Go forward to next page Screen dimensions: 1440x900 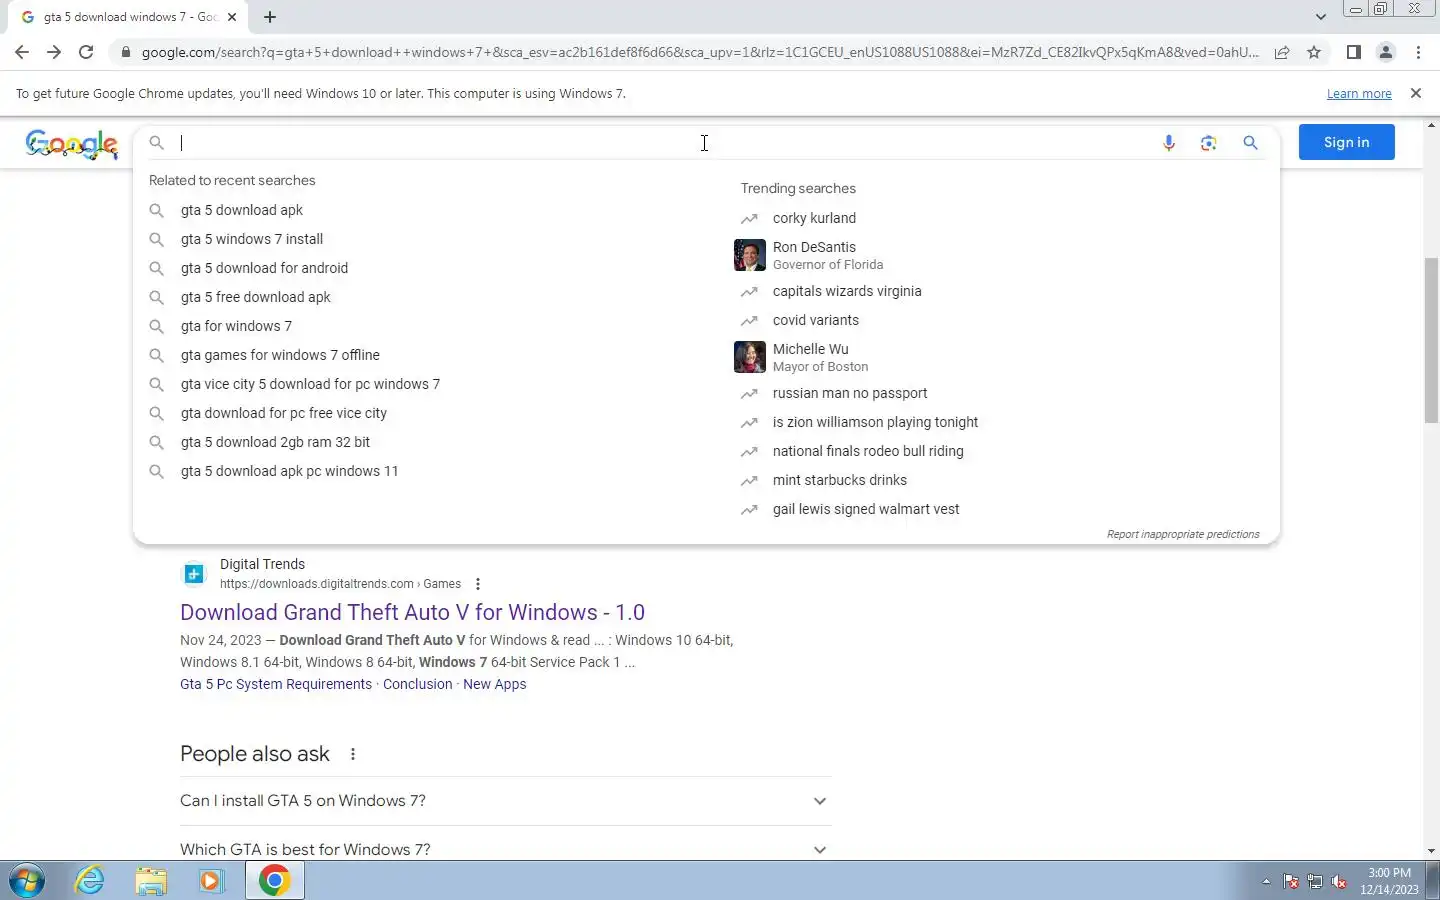click(x=54, y=52)
